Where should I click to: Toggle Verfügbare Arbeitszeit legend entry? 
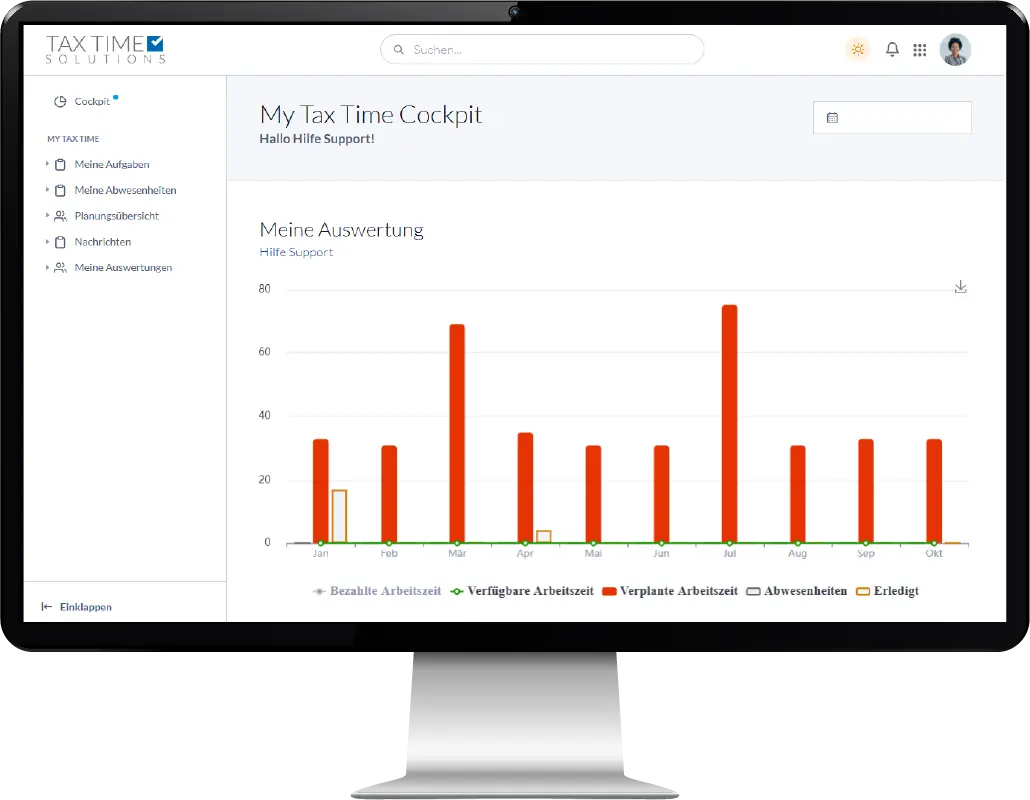(522, 591)
